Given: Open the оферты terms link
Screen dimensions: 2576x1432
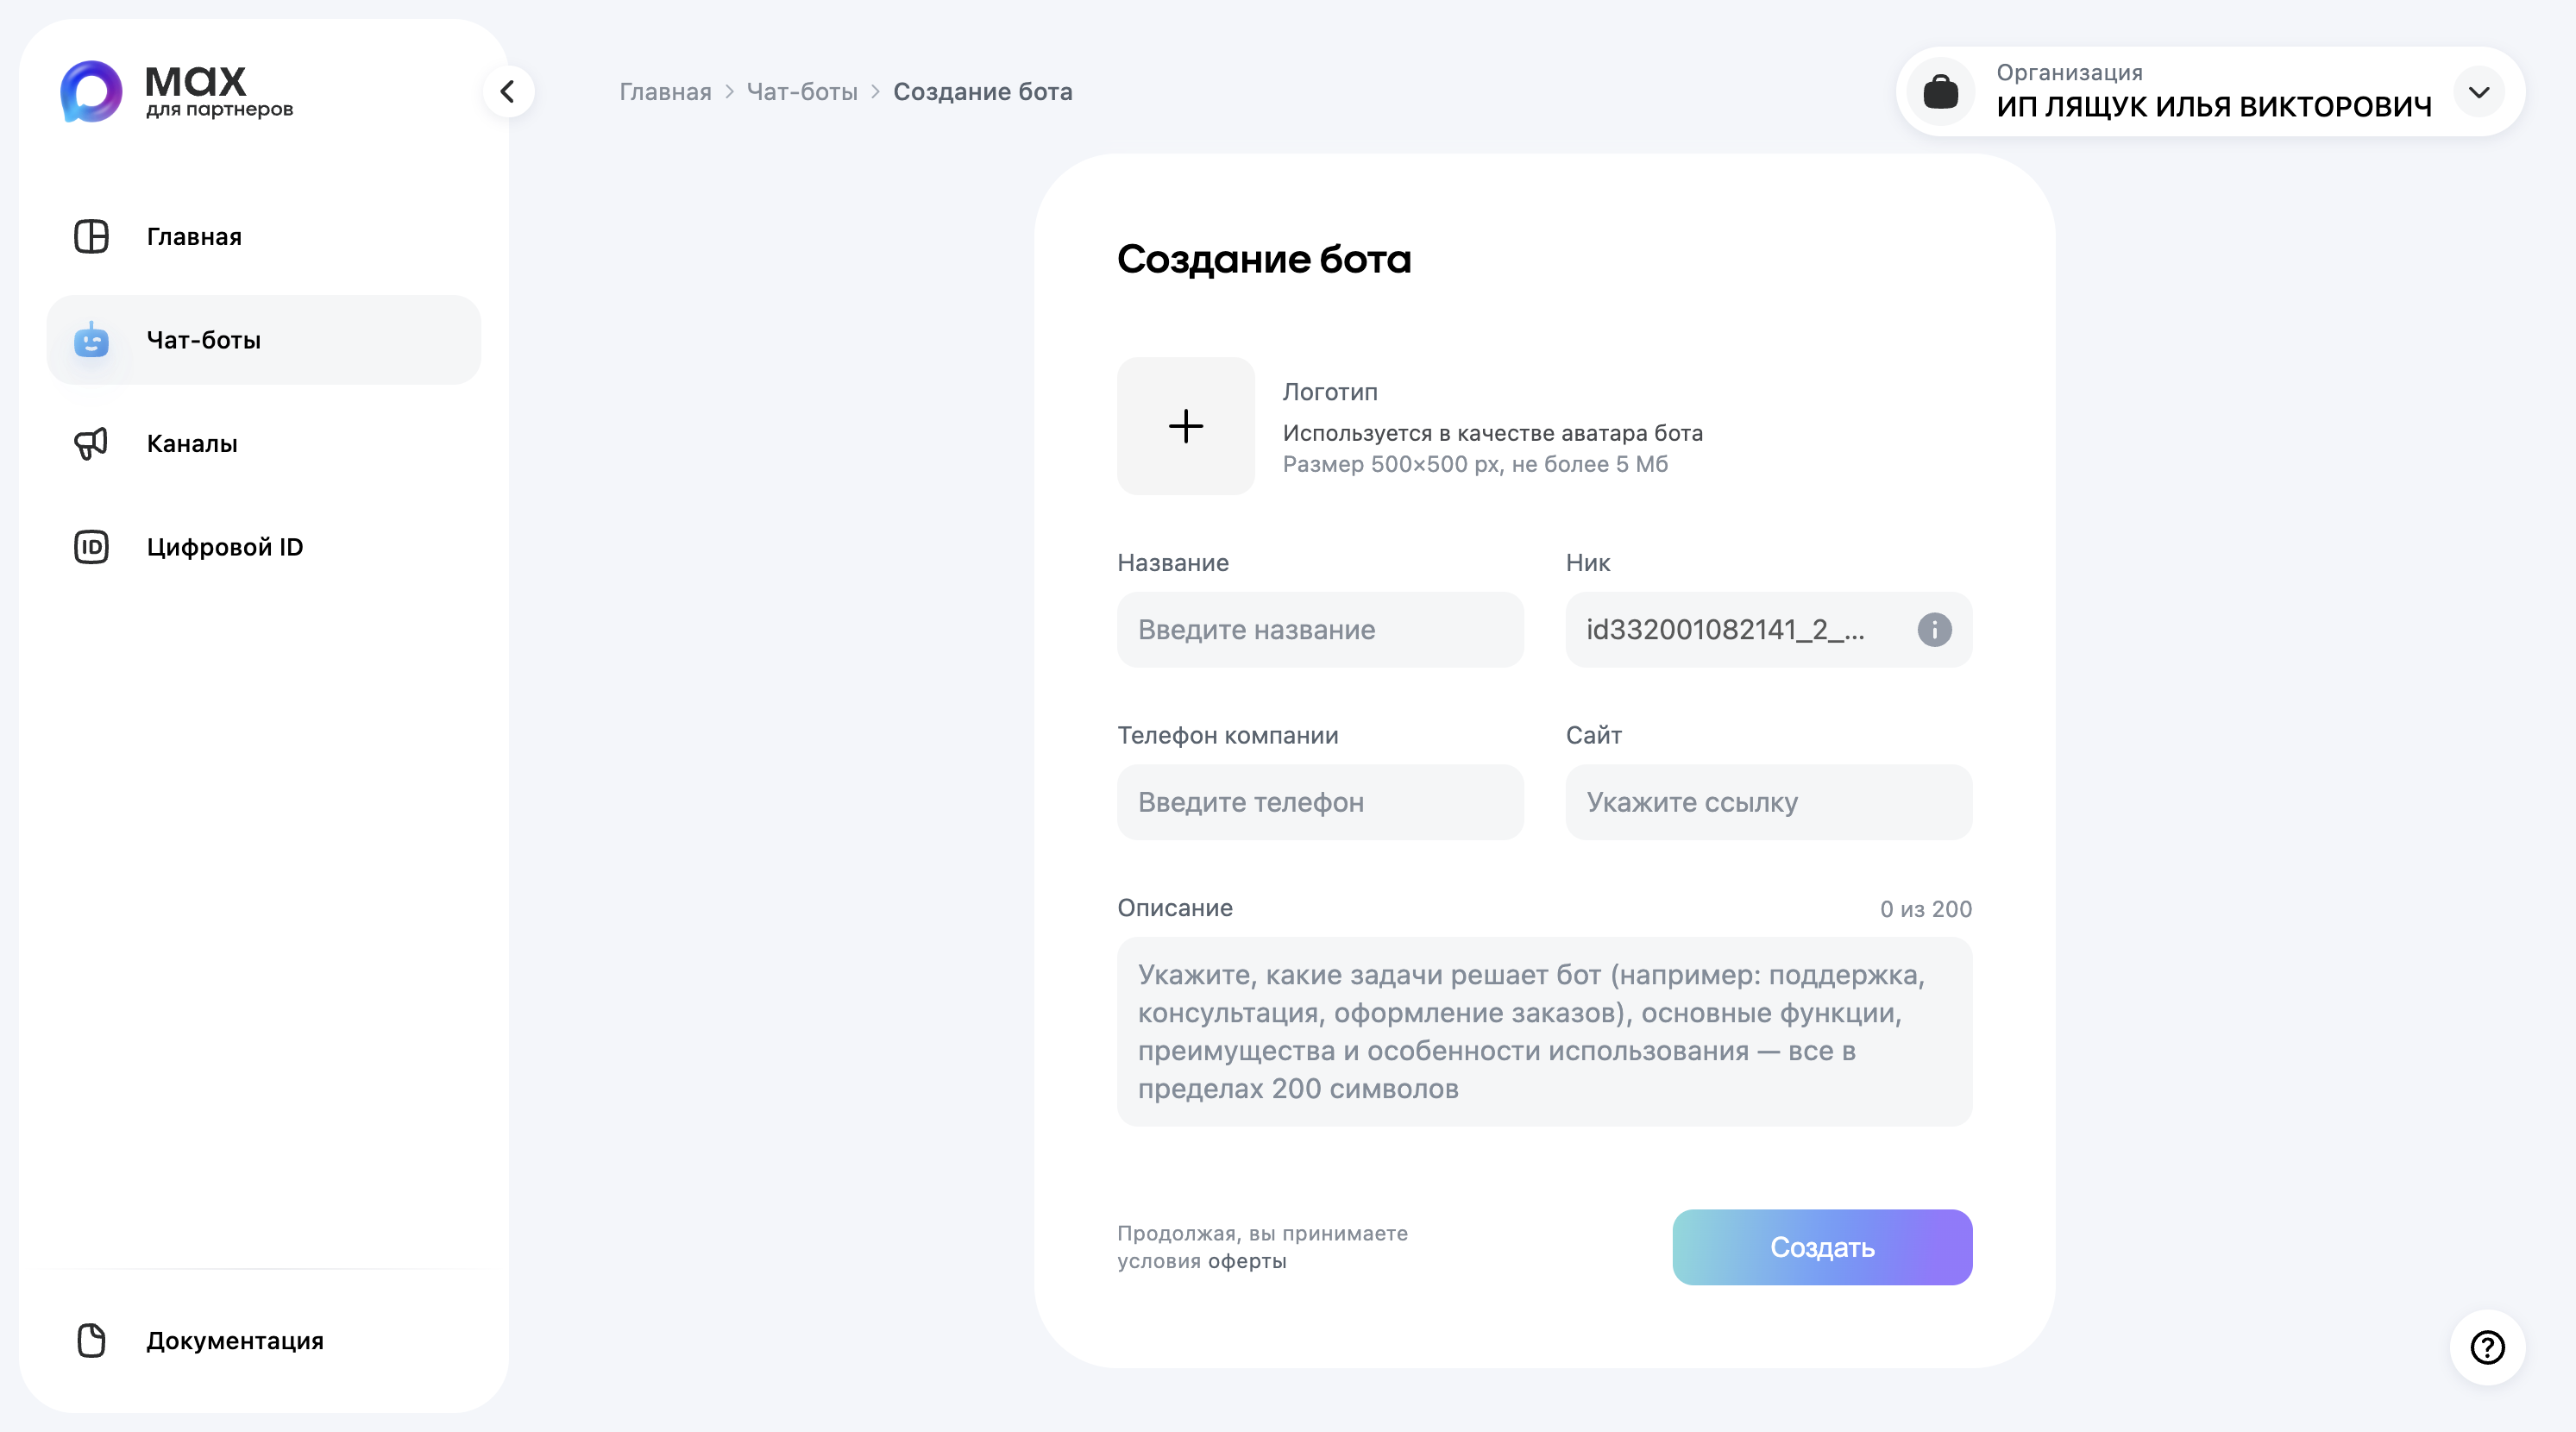Looking at the screenshot, I should [x=1249, y=1261].
